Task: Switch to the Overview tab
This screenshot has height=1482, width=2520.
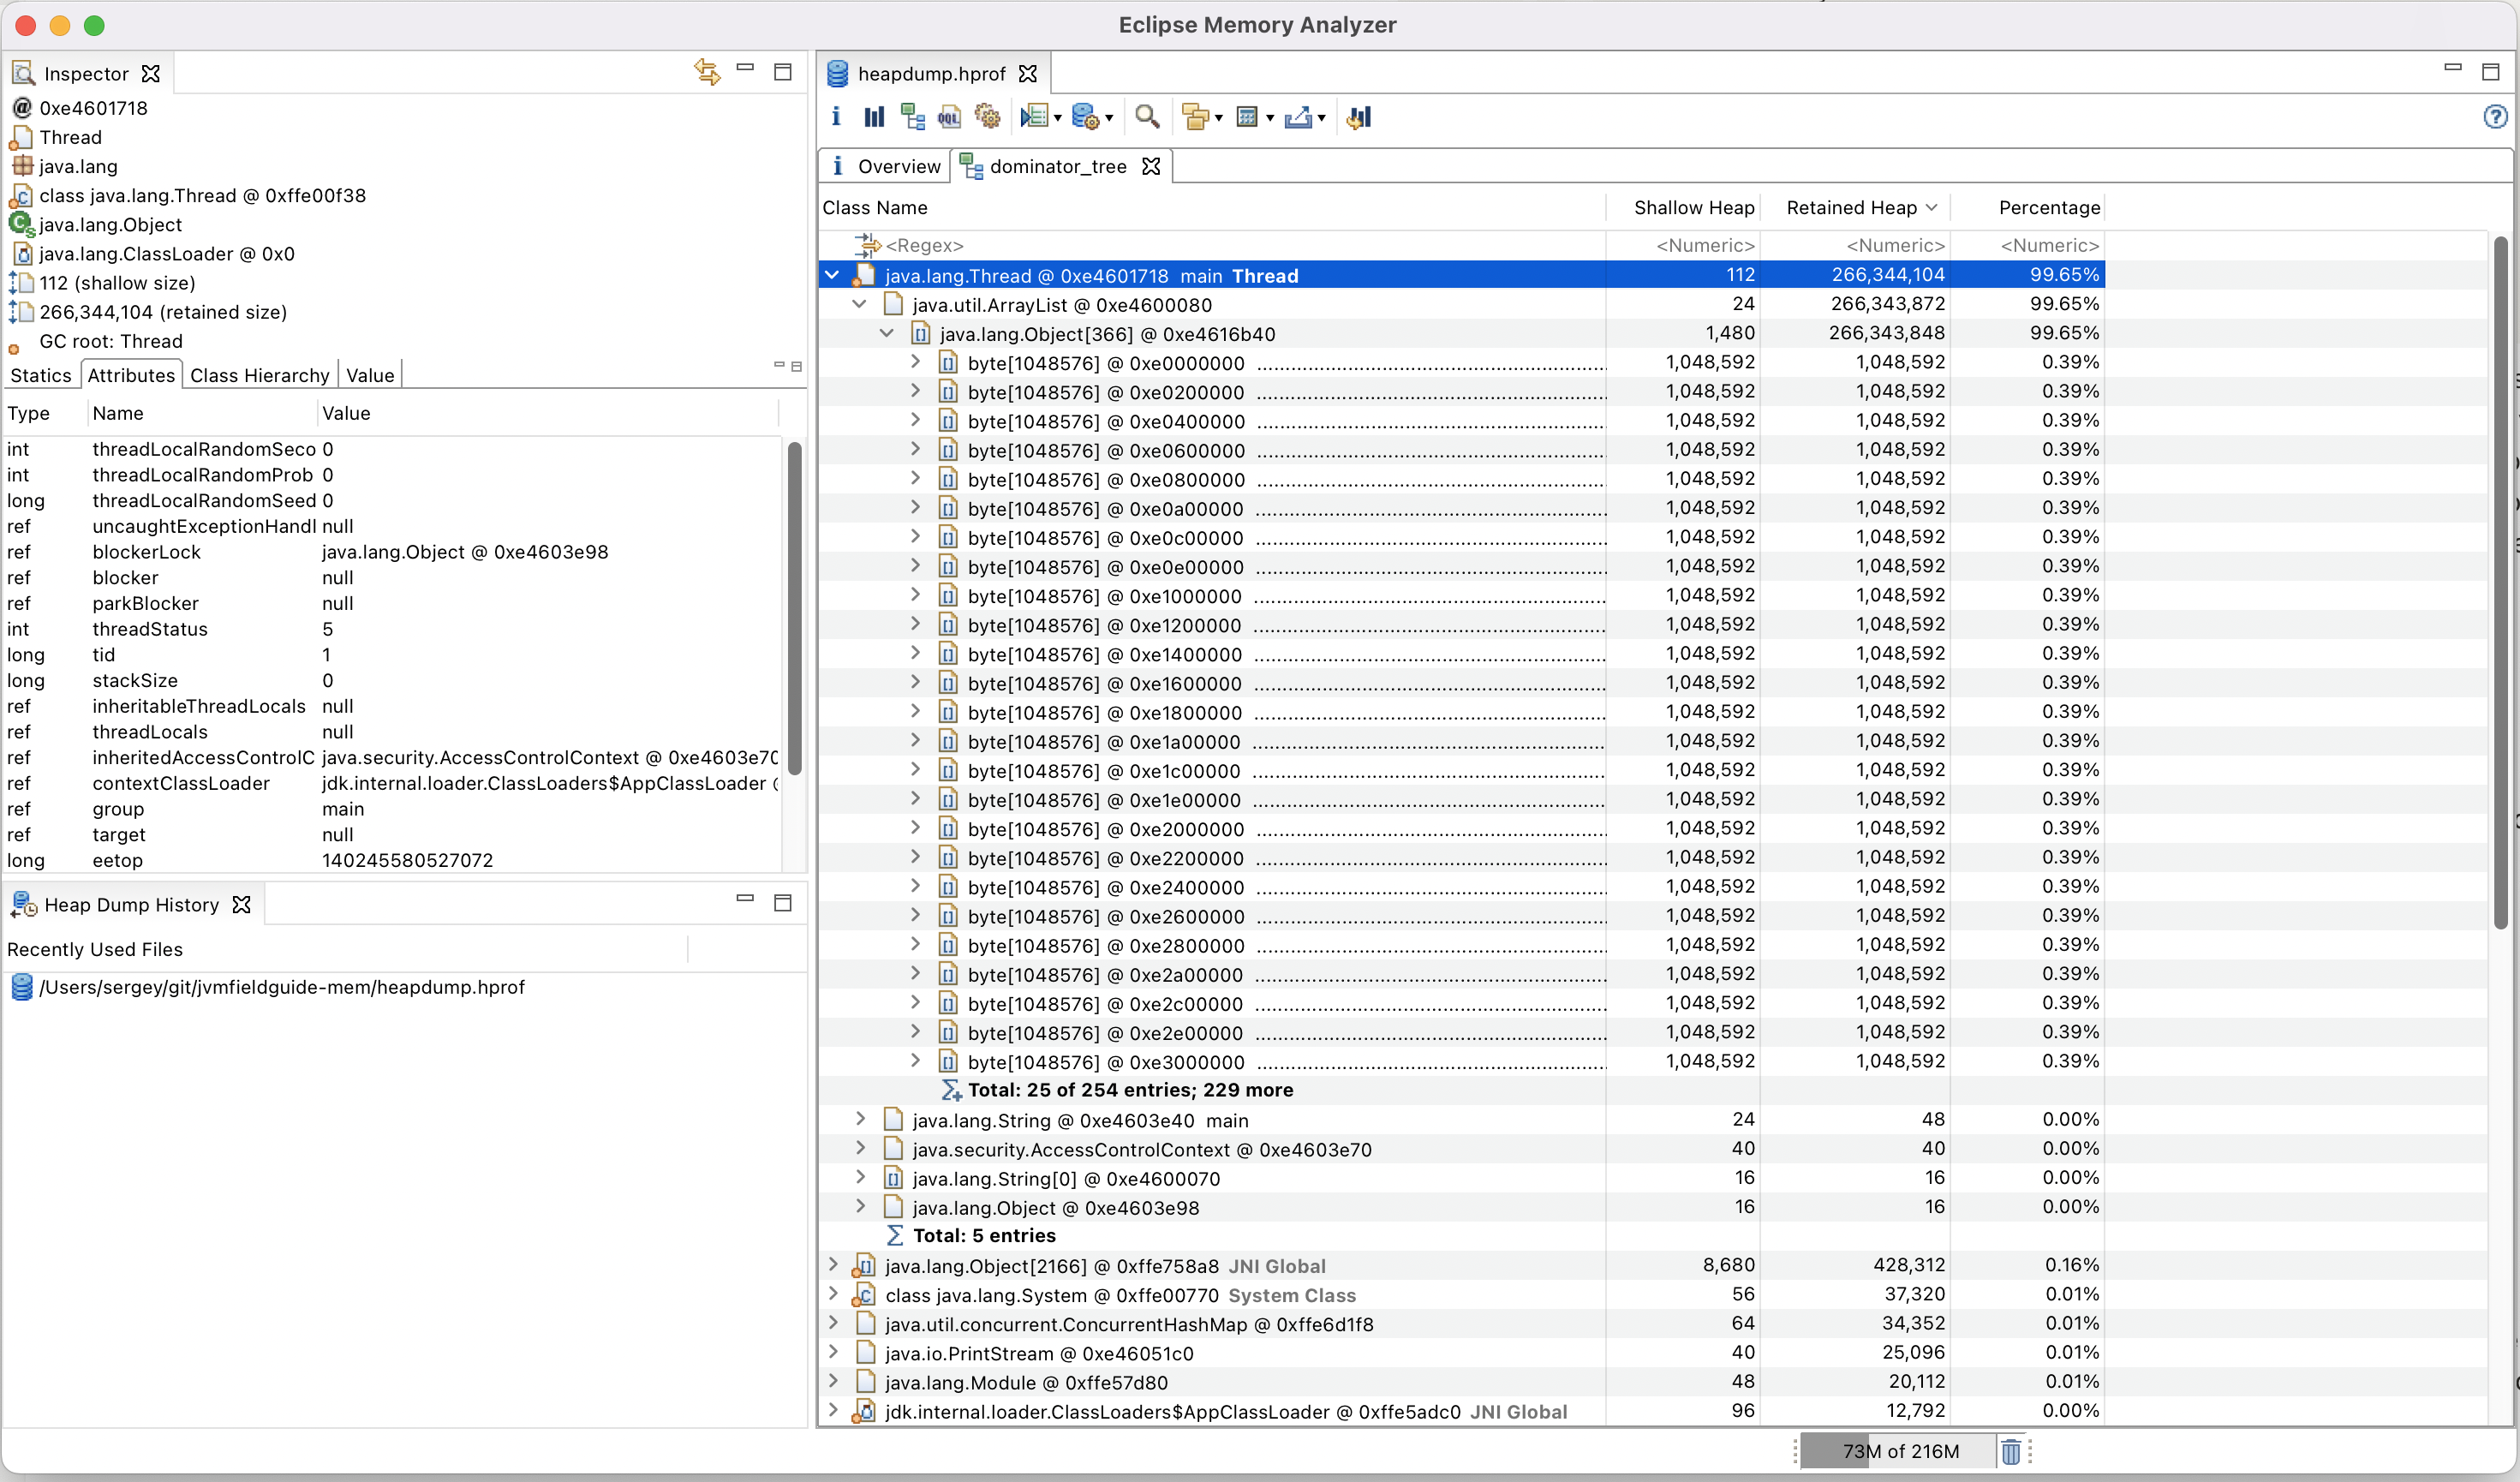Action: pyautogui.click(x=885, y=166)
